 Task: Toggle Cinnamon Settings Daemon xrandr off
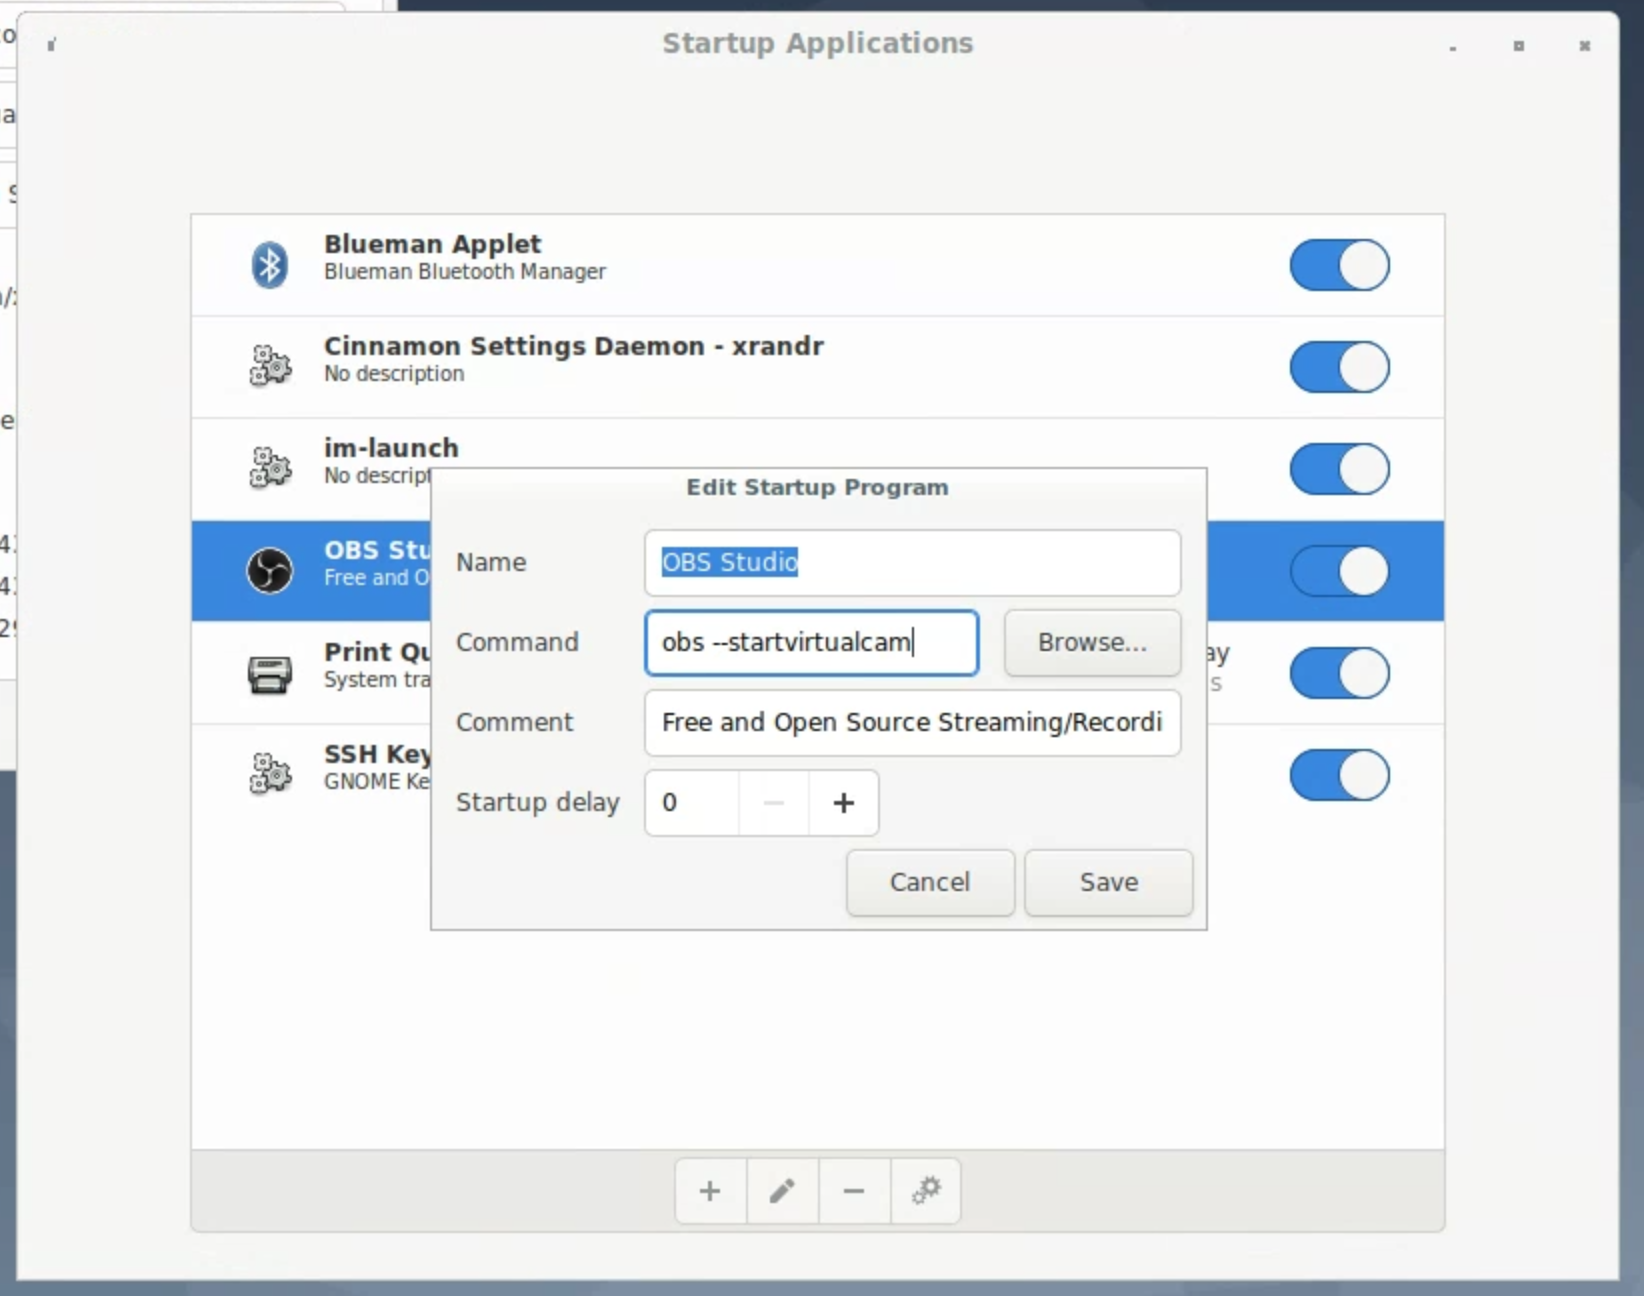[x=1338, y=367]
